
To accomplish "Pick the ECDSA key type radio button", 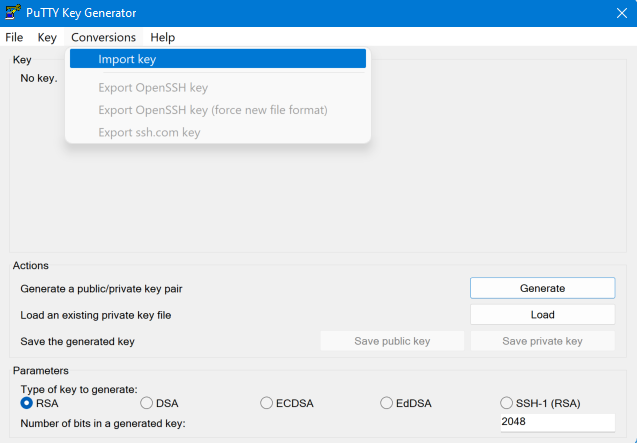I will (267, 403).
